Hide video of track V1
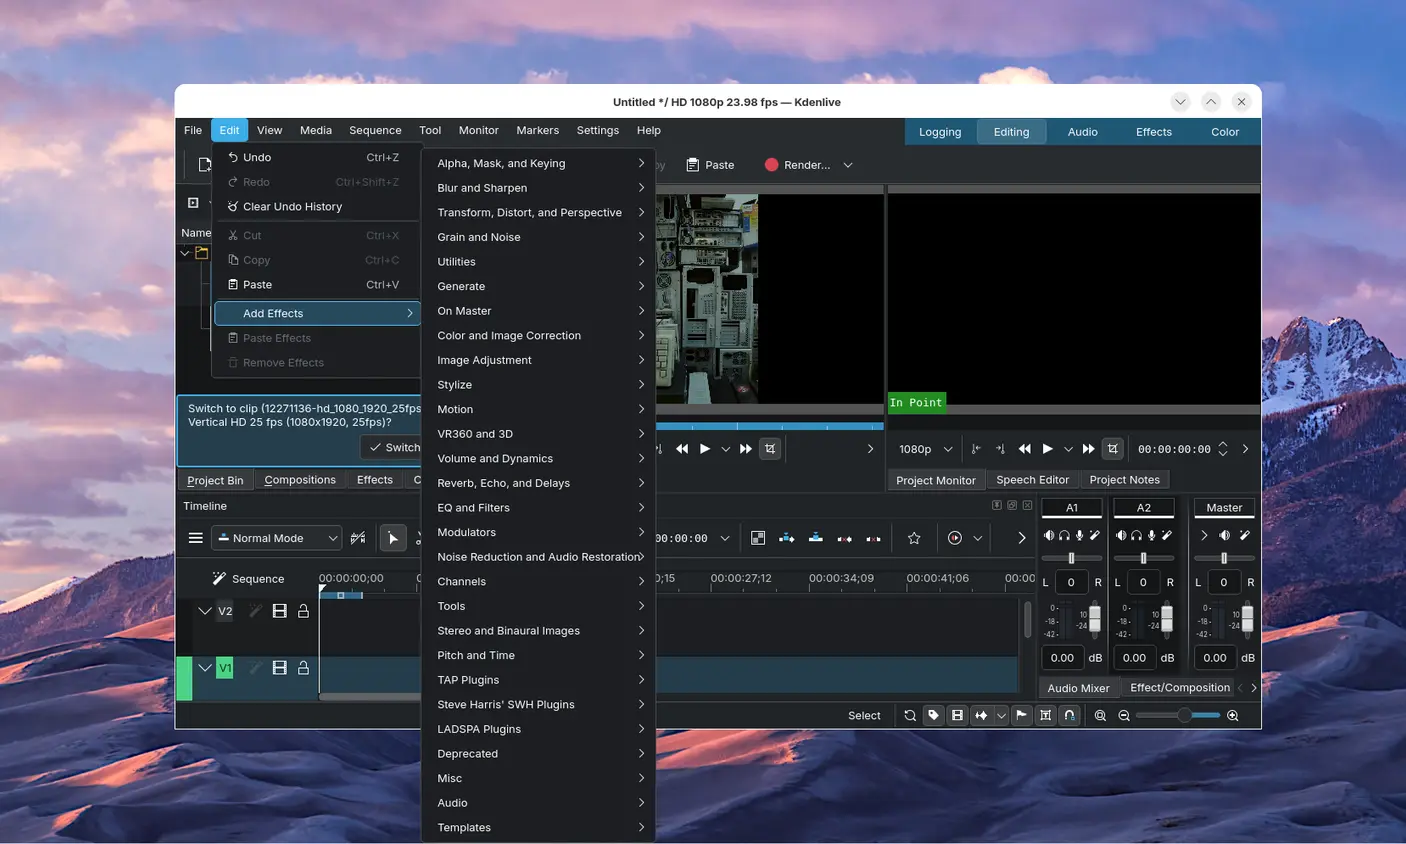 pyautogui.click(x=280, y=668)
